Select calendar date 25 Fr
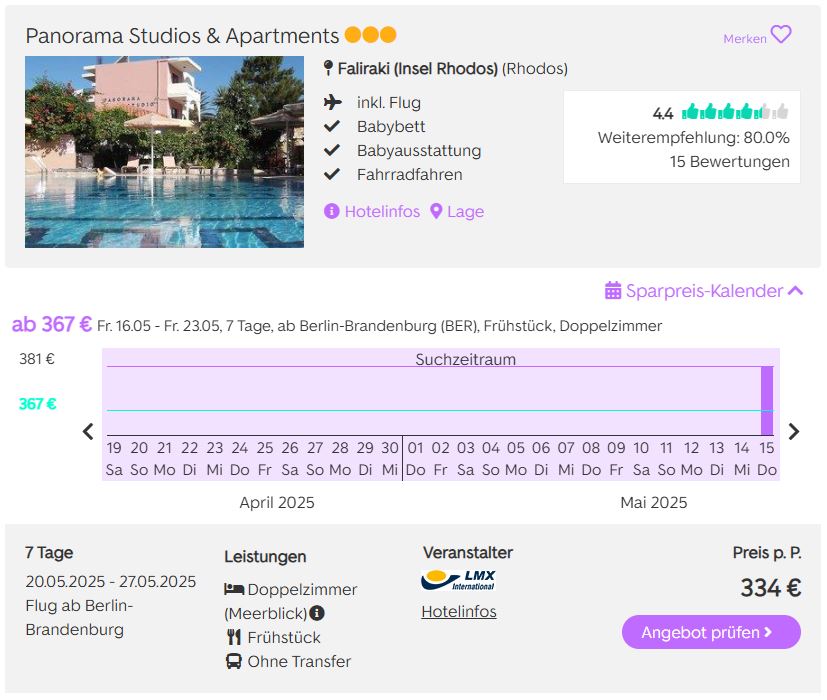Viewport: 827px width, 700px height. coord(265,458)
